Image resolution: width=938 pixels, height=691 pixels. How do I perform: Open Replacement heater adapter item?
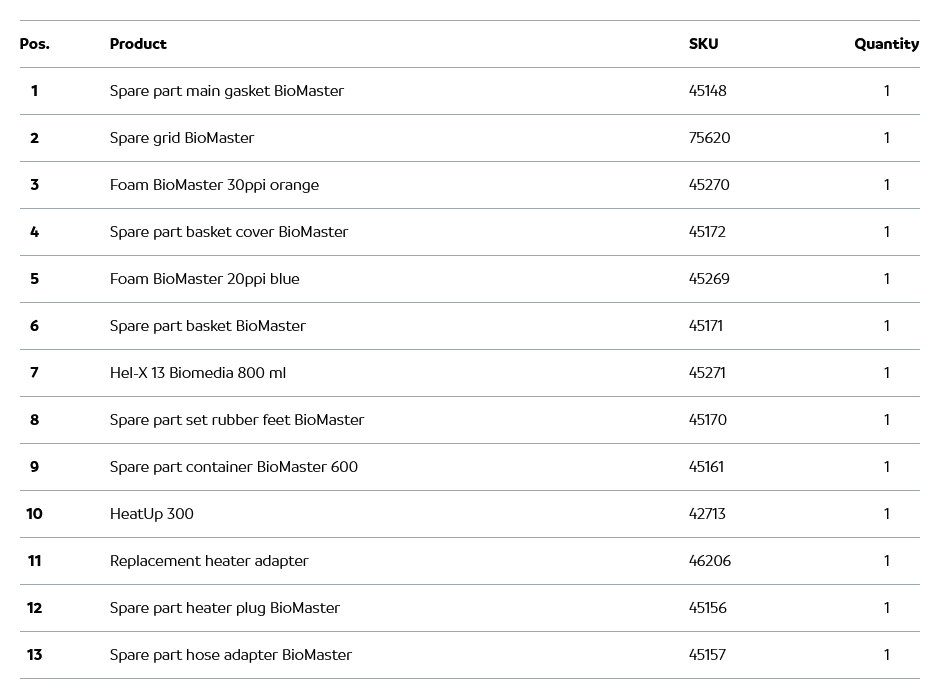coord(208,561)
